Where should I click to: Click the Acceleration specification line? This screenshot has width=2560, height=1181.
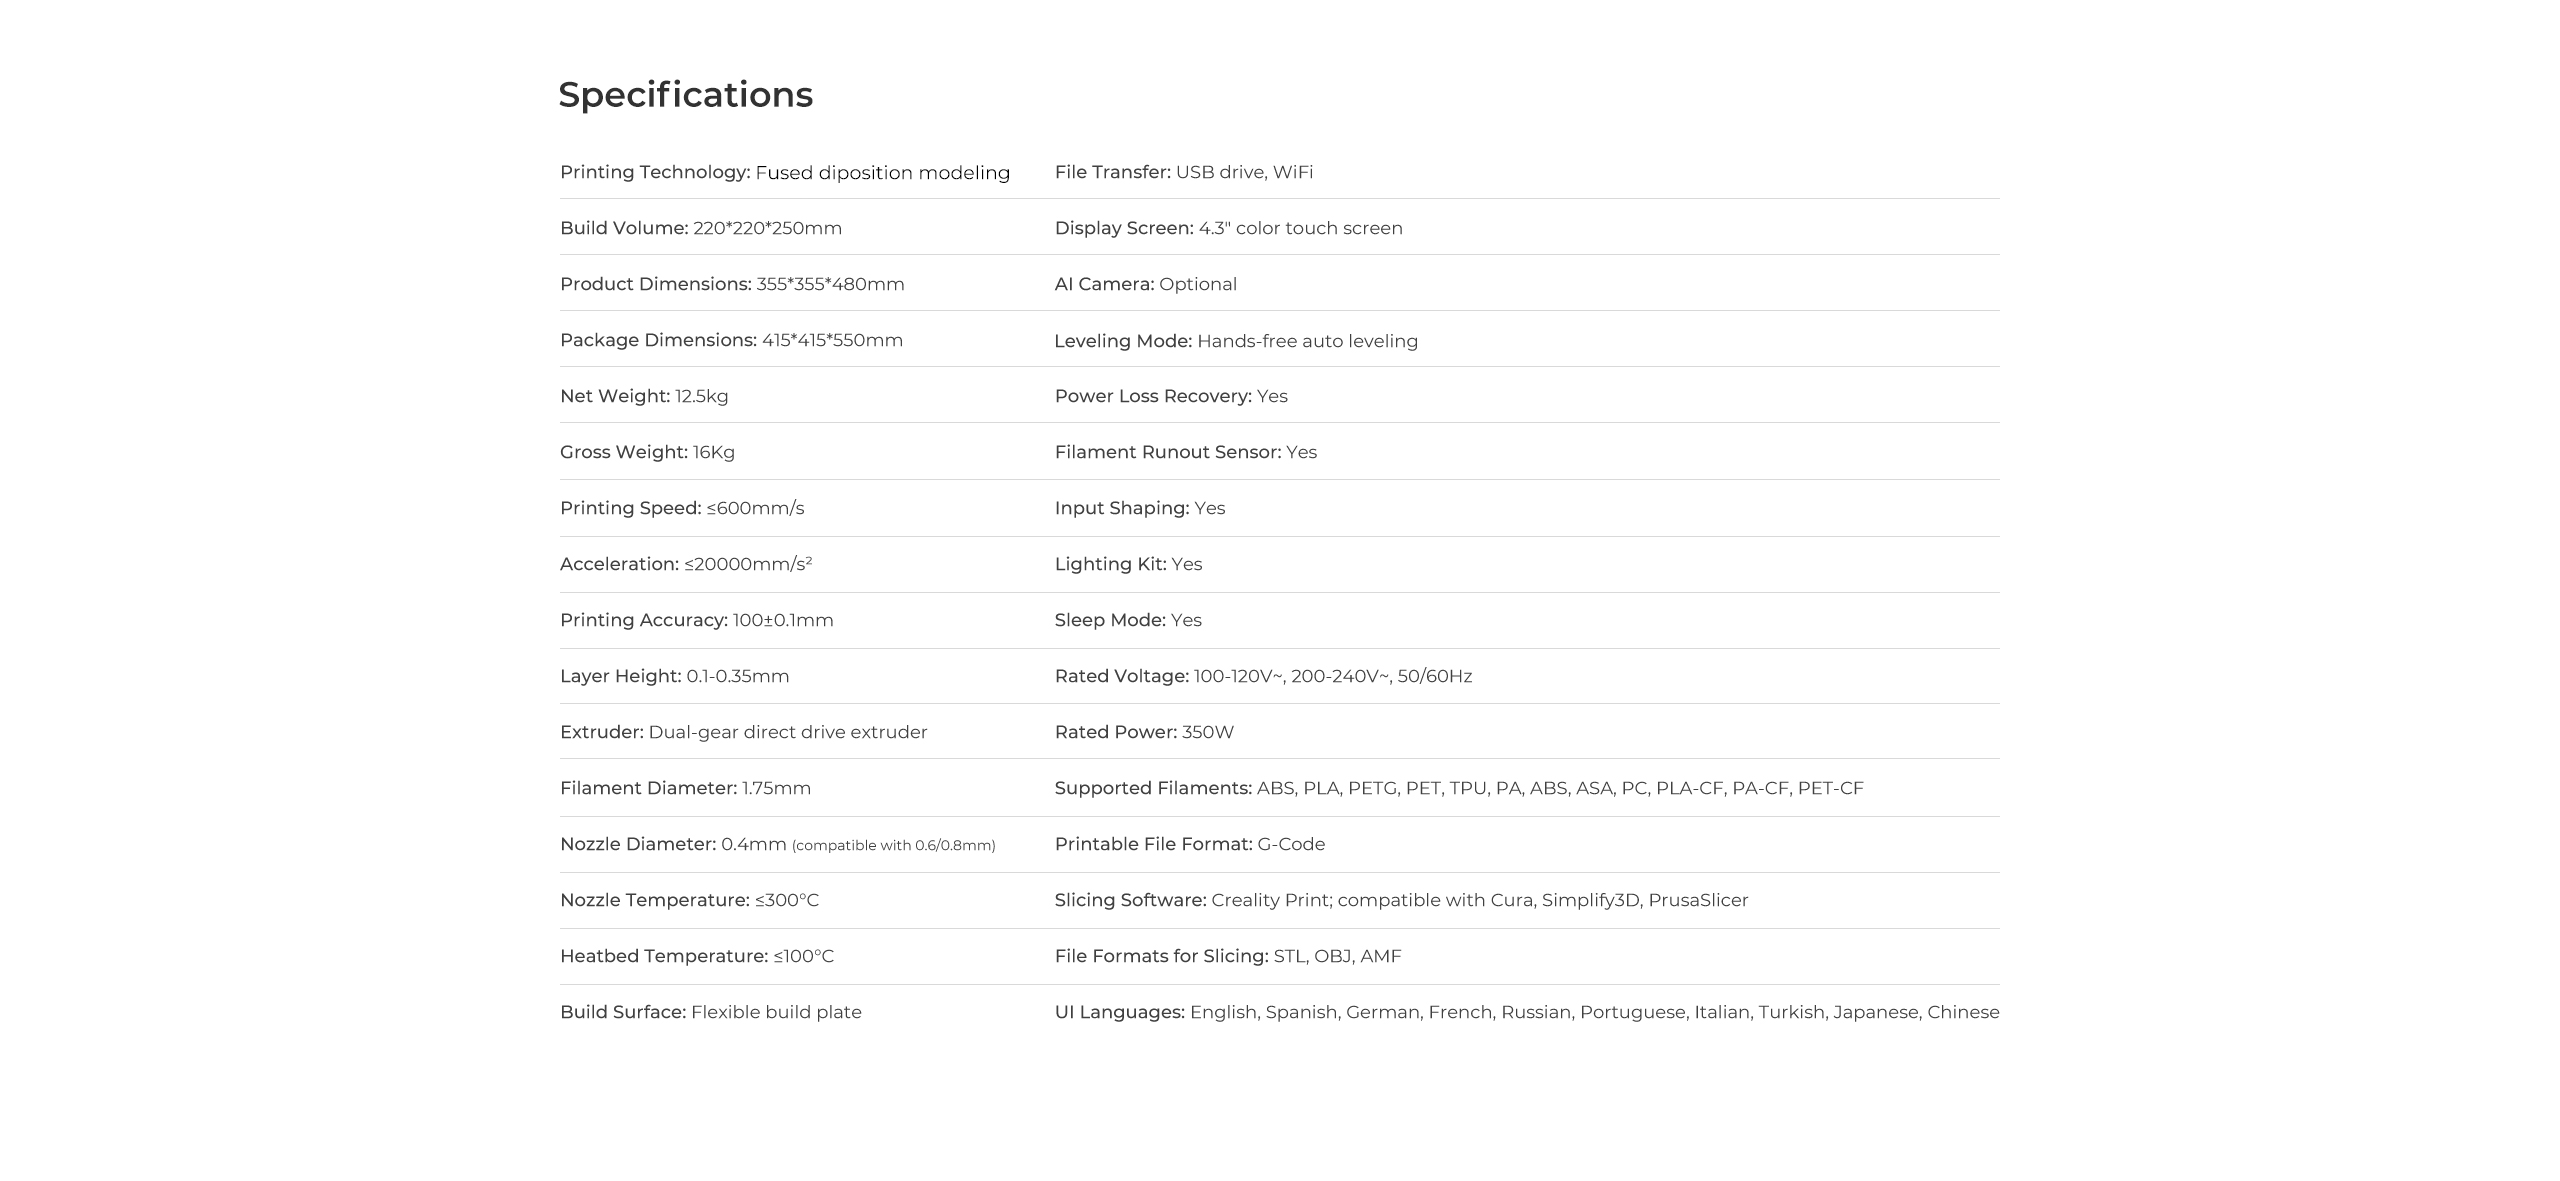click(685, 564)
